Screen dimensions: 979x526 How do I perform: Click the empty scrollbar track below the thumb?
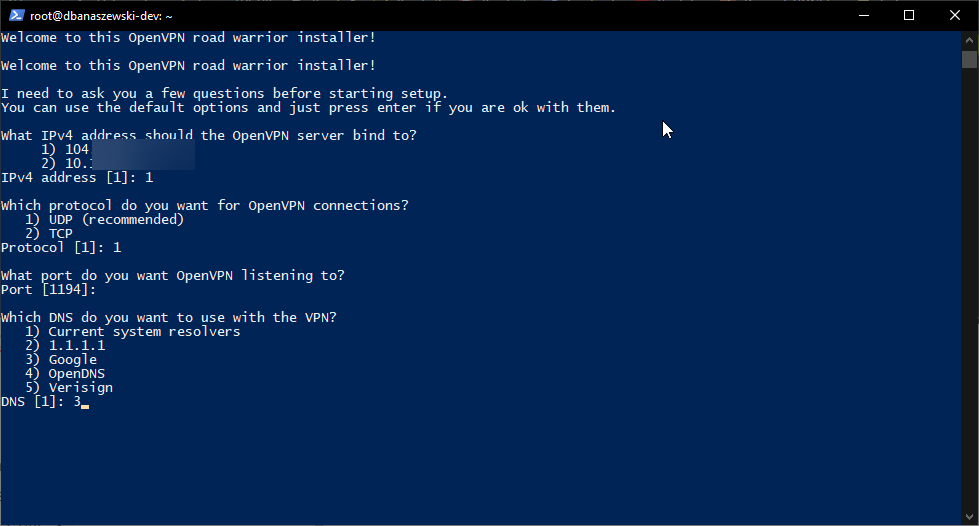(969, 300)
